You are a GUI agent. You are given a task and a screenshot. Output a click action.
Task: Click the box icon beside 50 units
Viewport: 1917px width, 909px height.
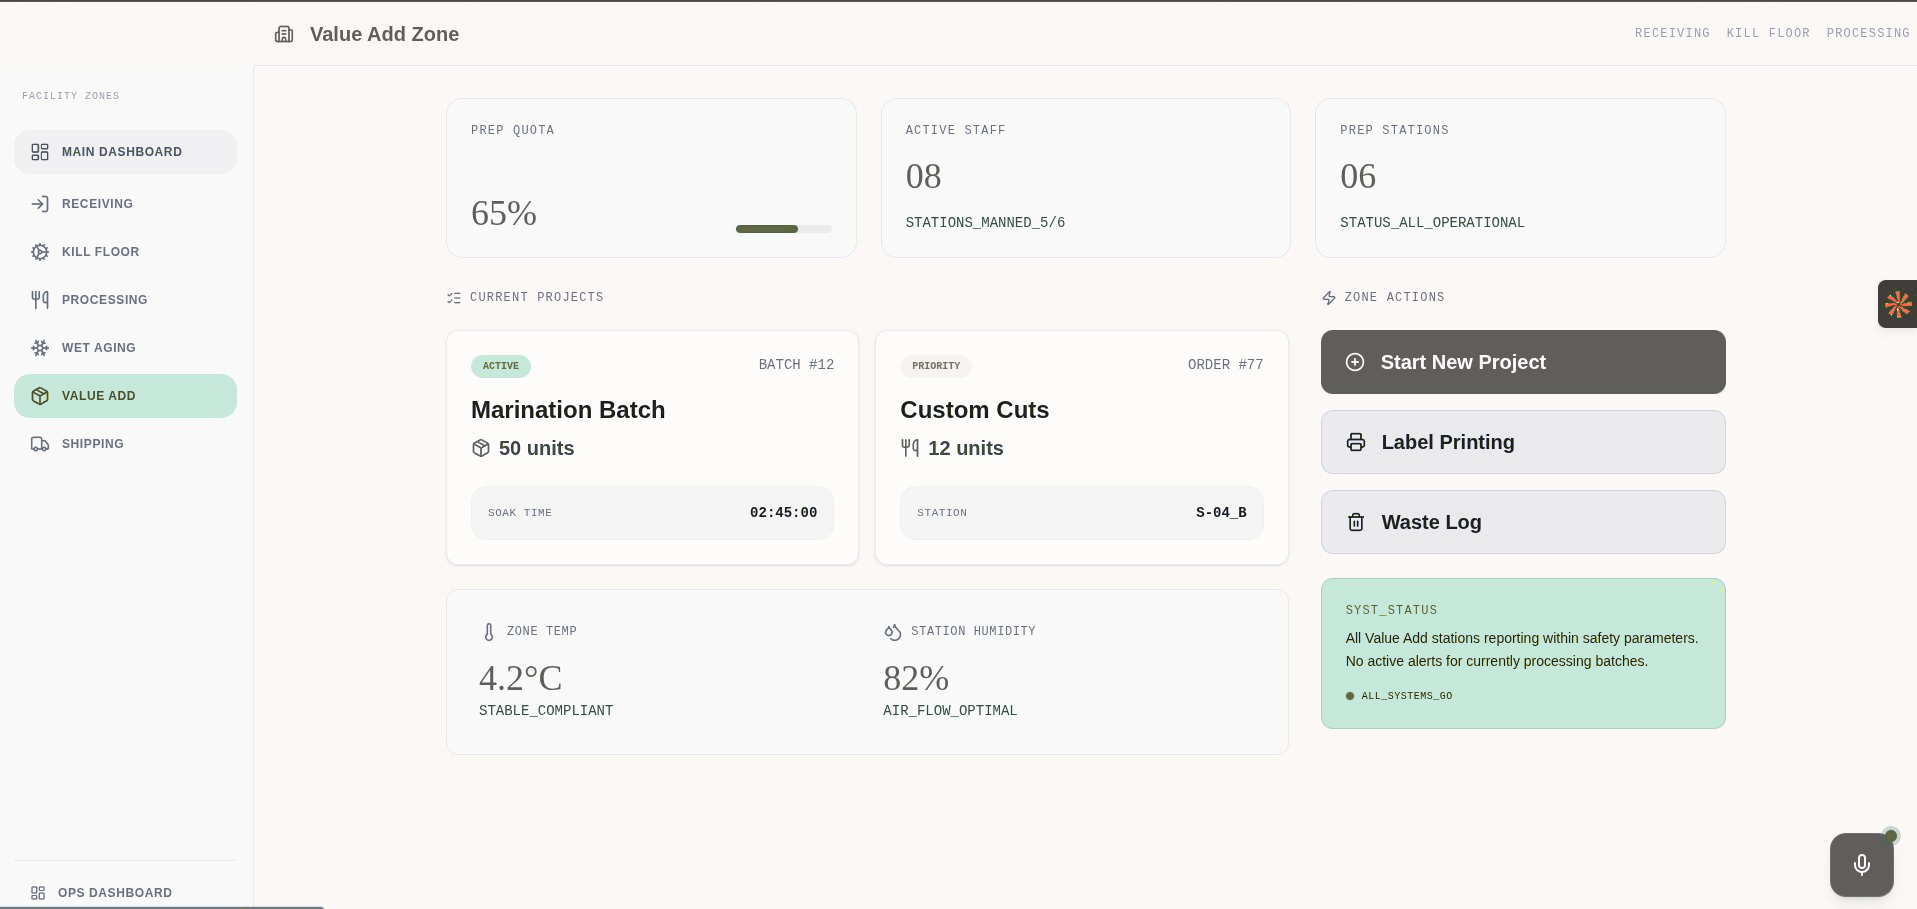(481, 448)
